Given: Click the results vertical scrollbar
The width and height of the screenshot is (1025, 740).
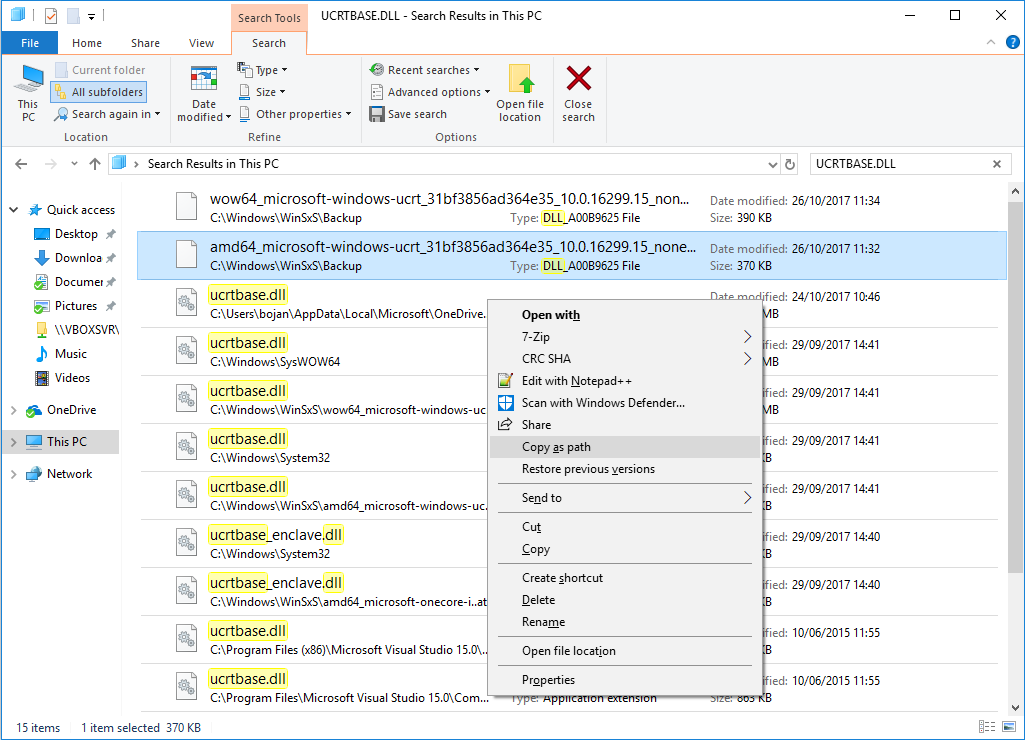Looking at the screenshot, I should coord(1015,389).
